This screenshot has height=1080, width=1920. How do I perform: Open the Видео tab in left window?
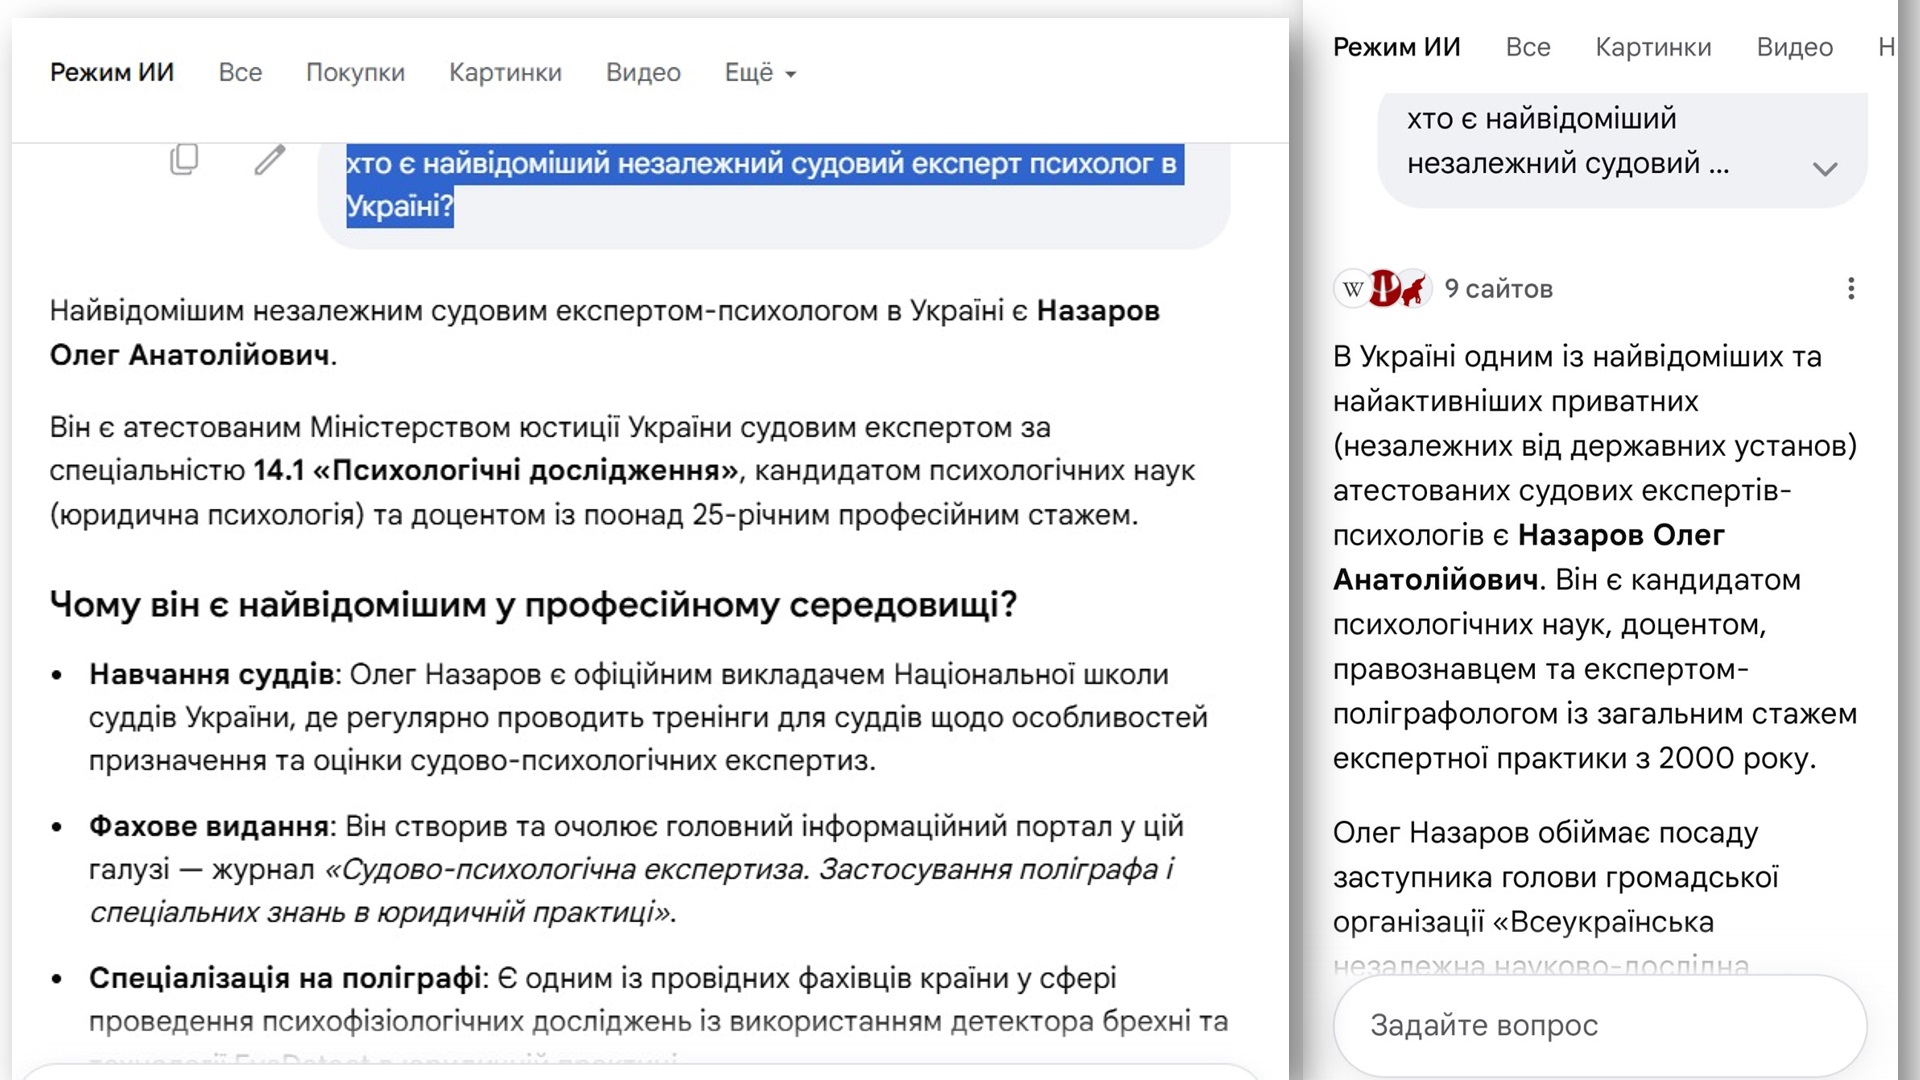click(x=643, y=72)
